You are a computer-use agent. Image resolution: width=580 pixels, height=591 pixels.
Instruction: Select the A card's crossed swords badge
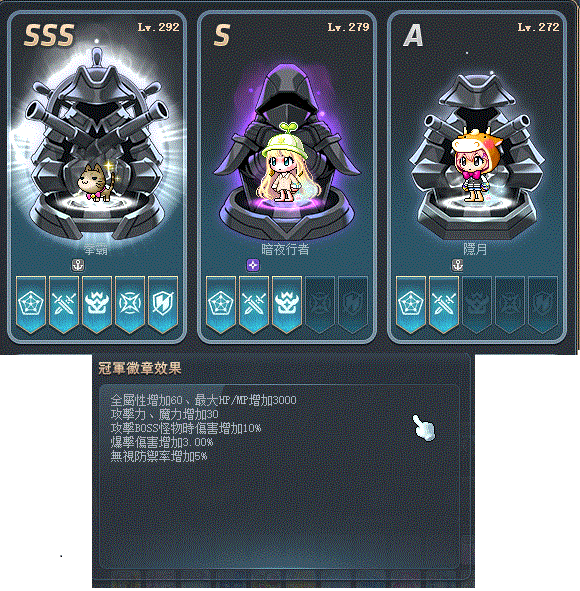pos(444,305)
